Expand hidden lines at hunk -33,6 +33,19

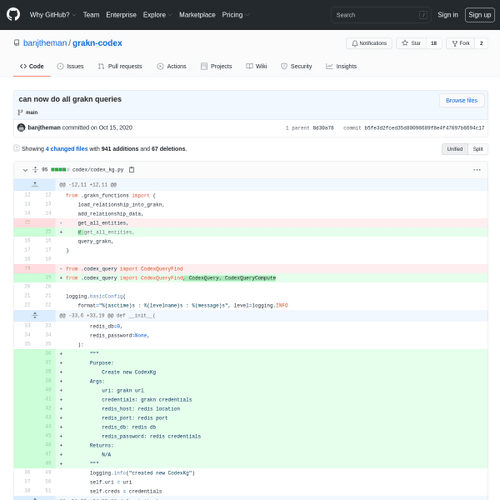(35, 315)
